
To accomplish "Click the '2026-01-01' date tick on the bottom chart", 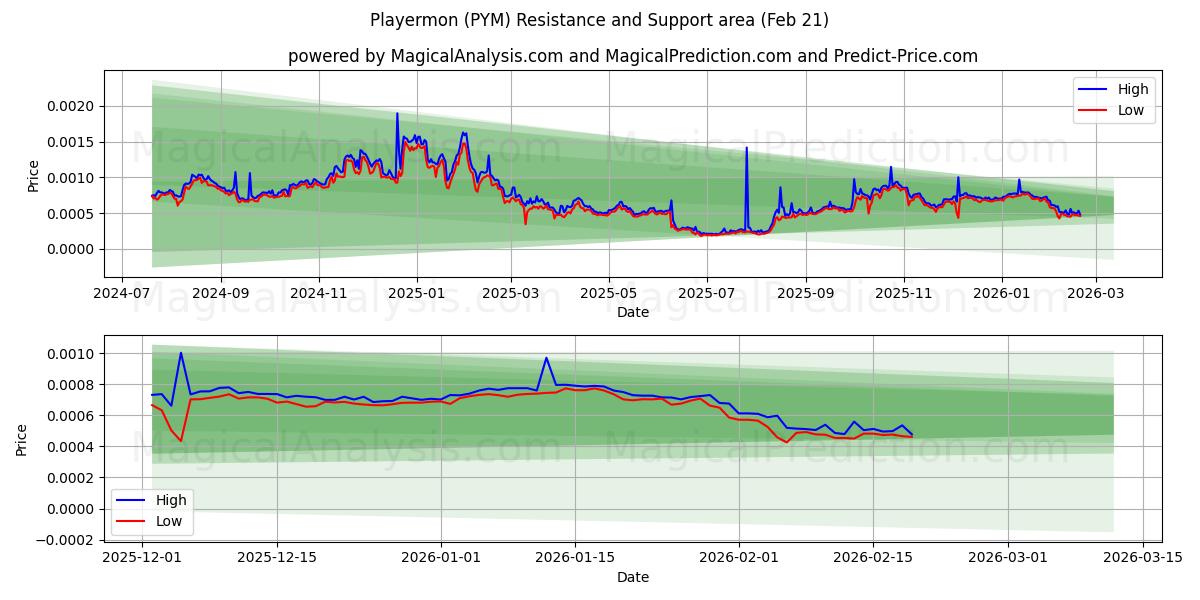I will (440, 558).
